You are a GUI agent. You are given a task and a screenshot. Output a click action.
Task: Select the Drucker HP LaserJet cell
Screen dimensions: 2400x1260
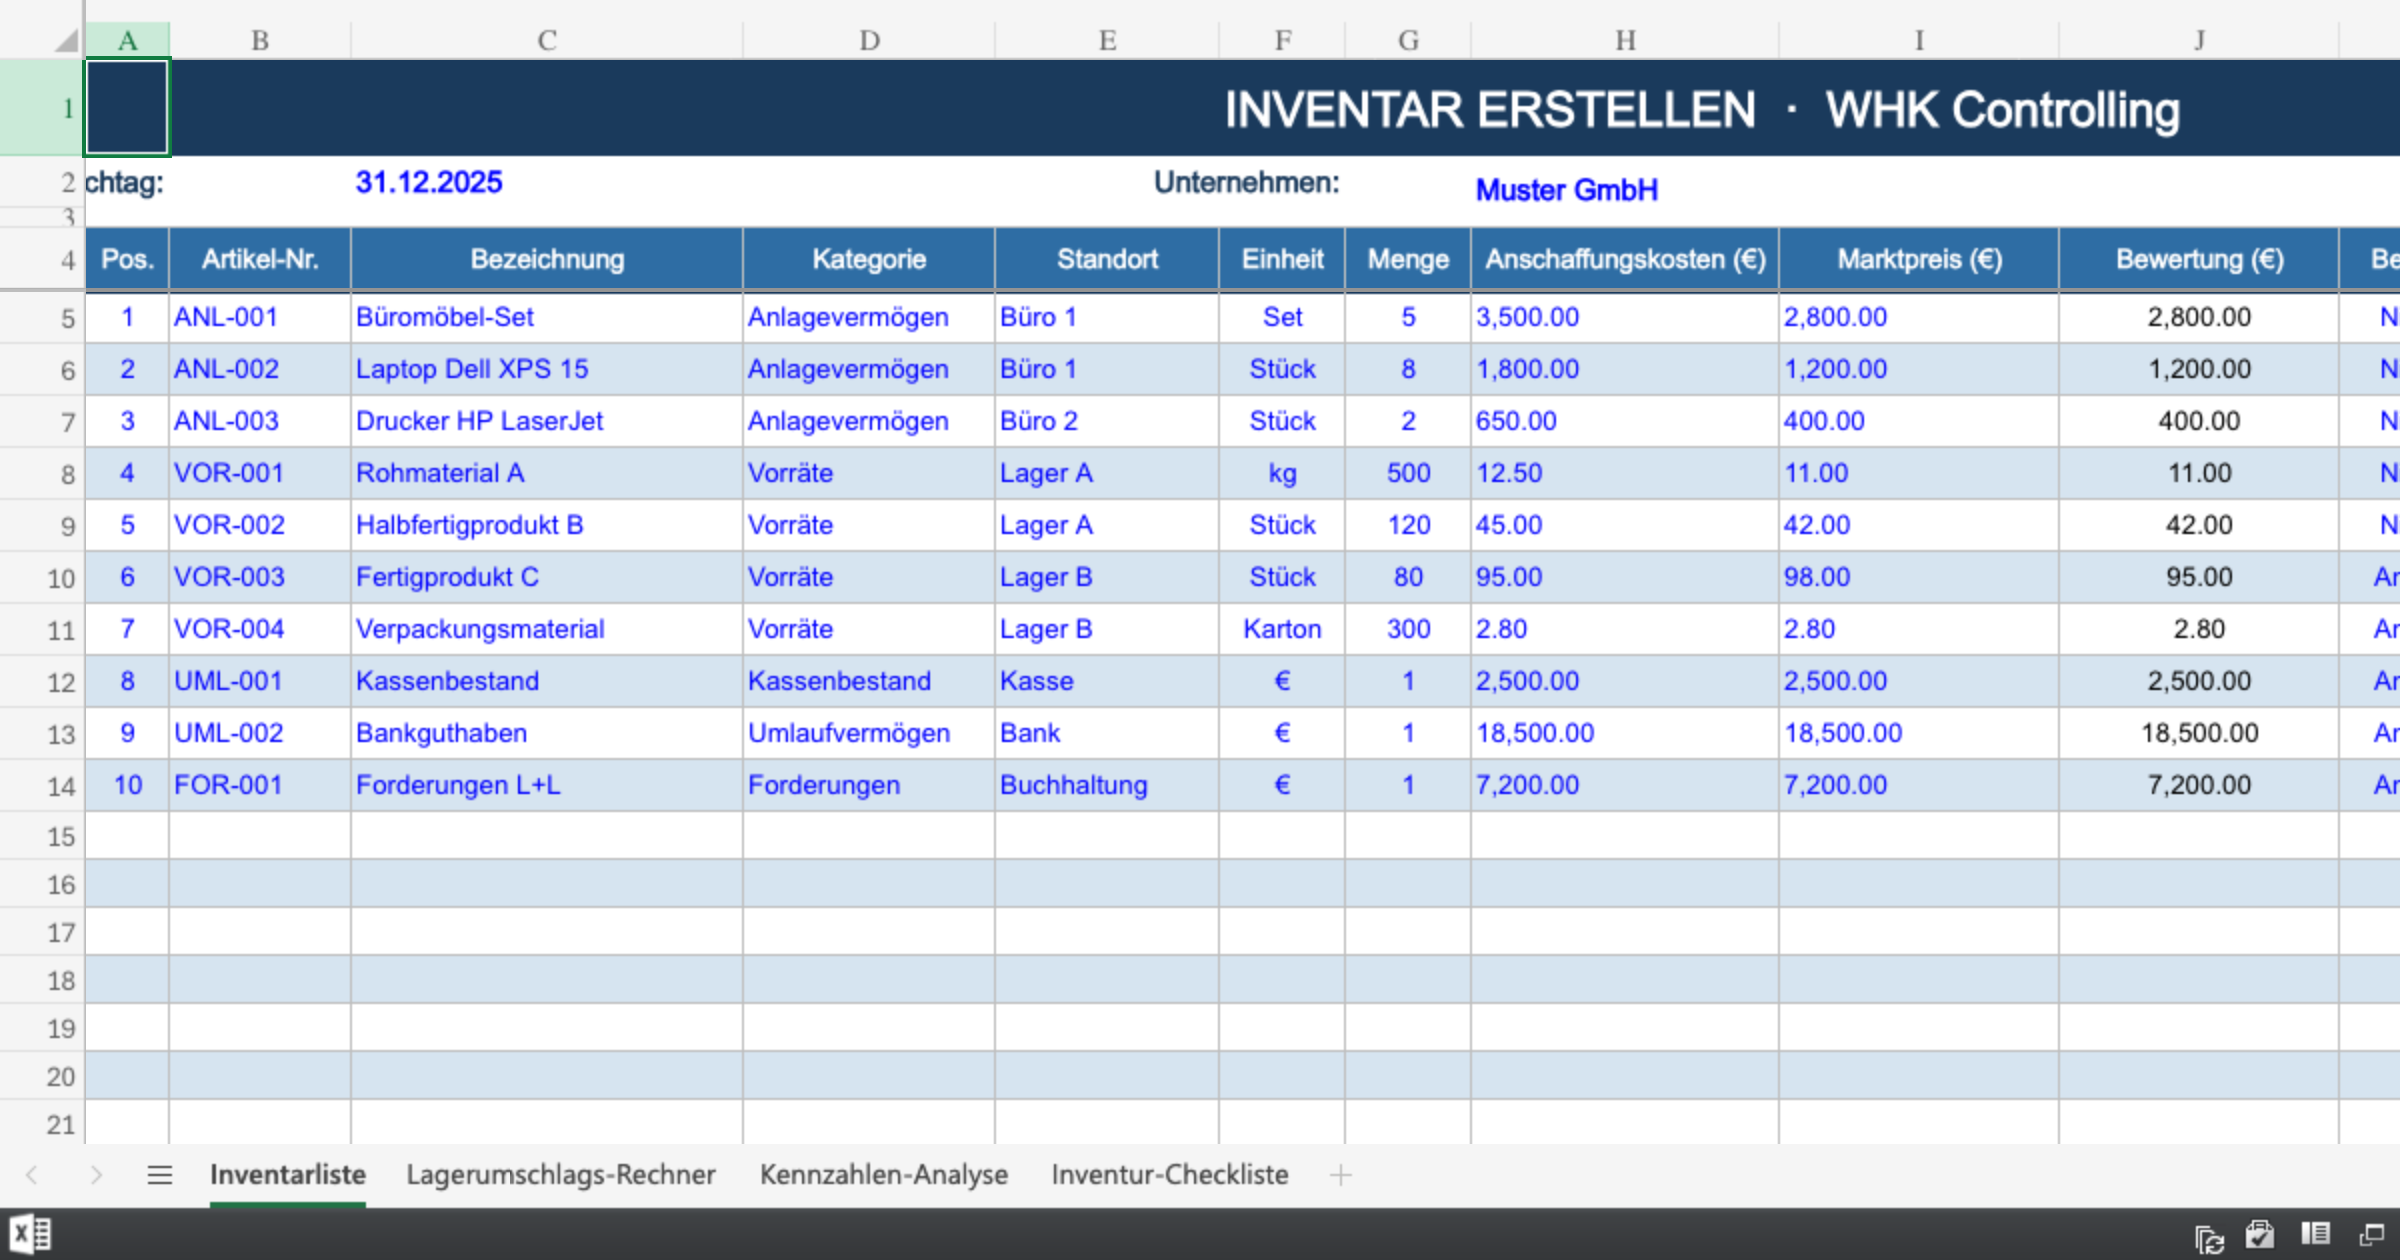(x=547, y=421)
